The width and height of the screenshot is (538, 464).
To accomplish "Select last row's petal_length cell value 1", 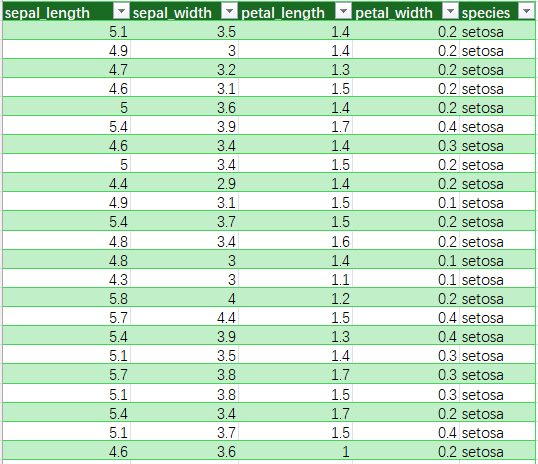I will pos(295,451).
